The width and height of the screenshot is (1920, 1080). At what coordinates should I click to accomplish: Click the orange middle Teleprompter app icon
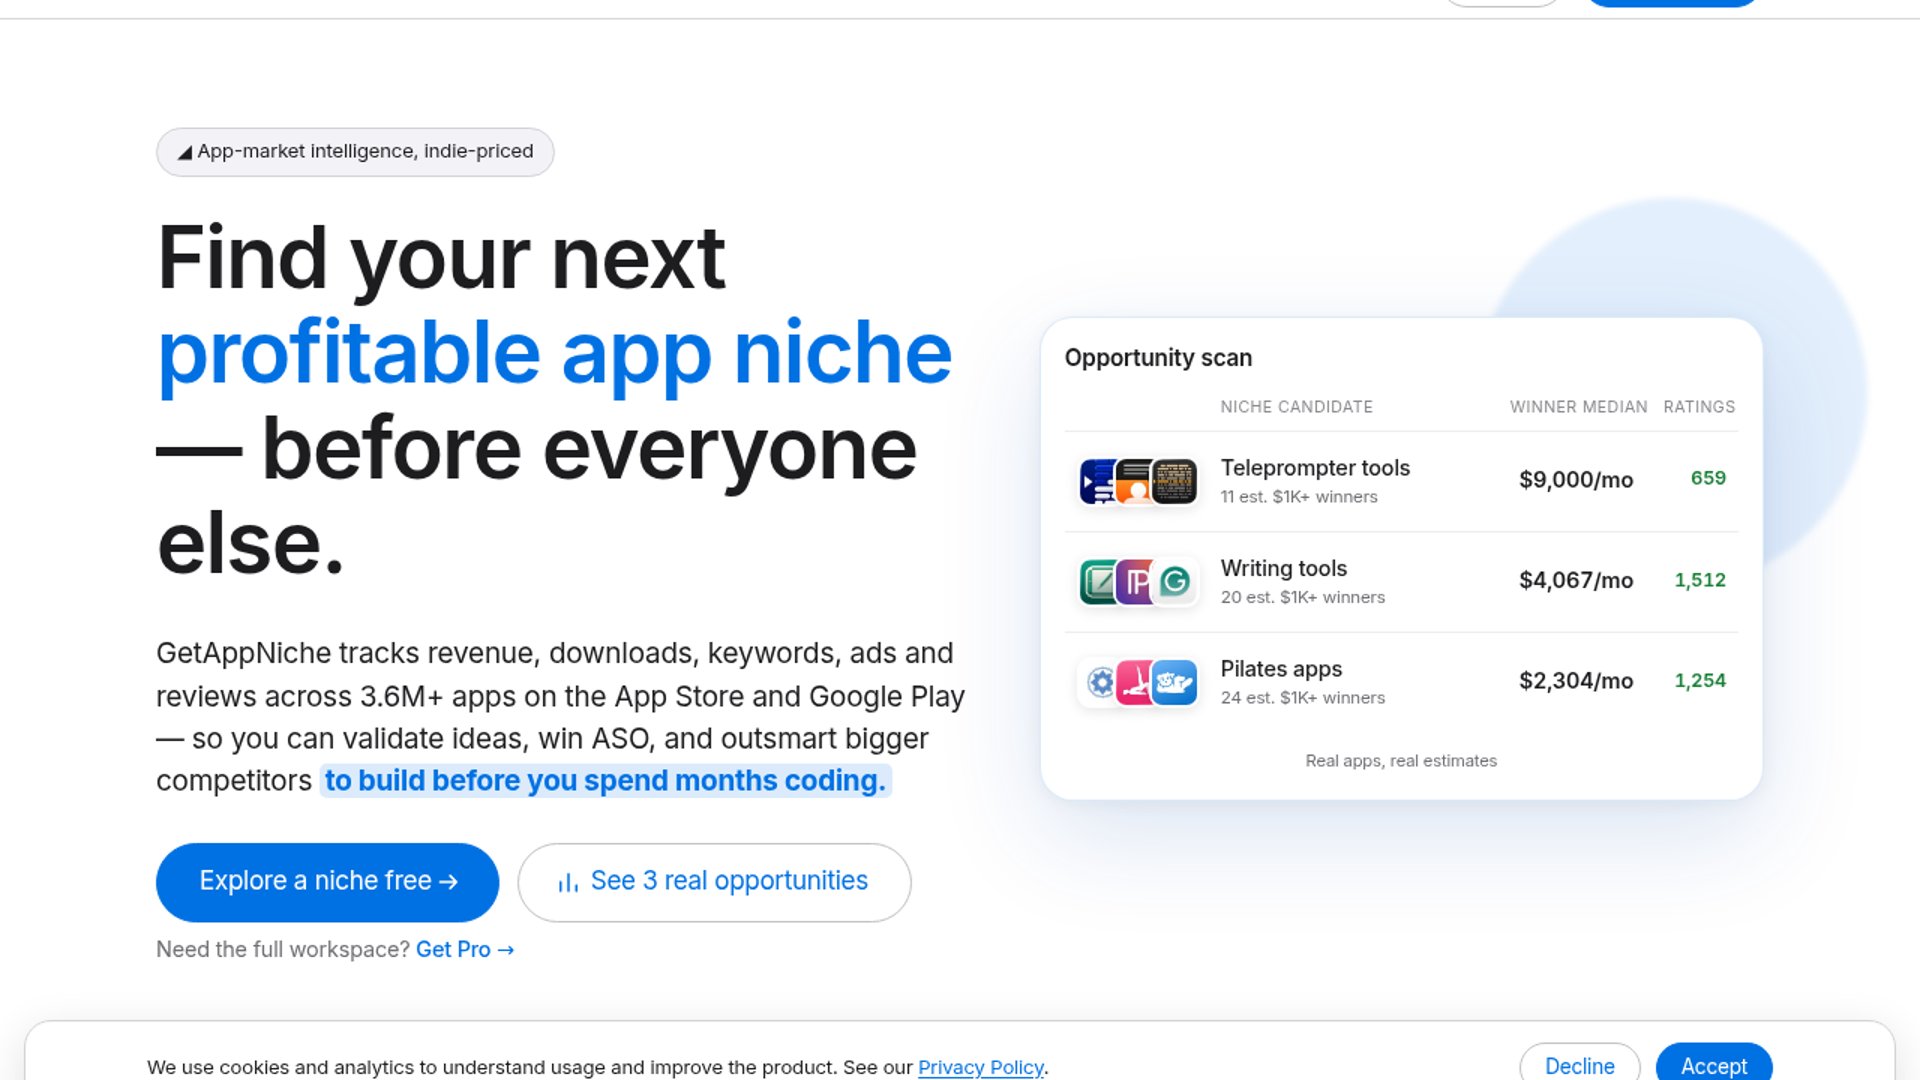[1134, 482]
